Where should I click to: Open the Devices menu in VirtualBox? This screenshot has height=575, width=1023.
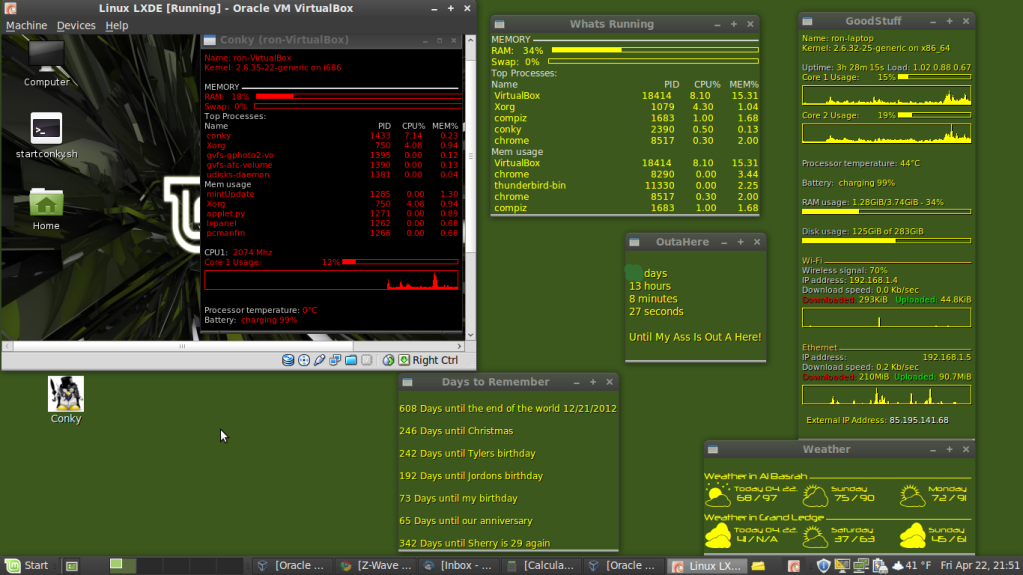coord(76,25)
